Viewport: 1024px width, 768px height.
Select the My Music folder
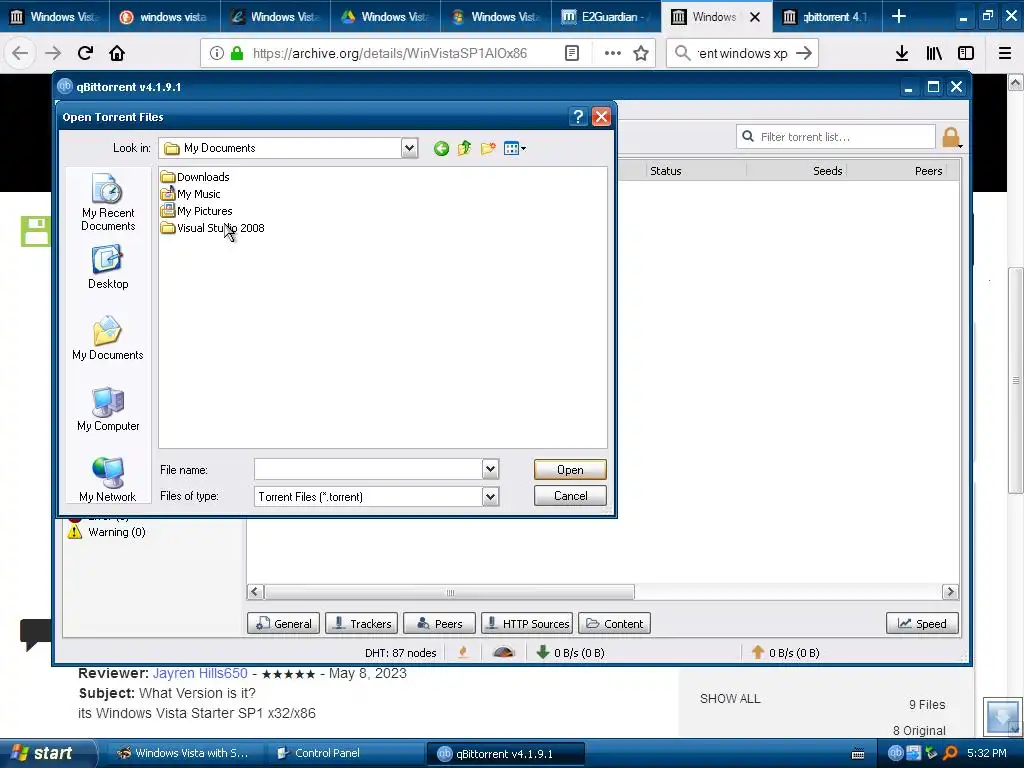point(190,194)
